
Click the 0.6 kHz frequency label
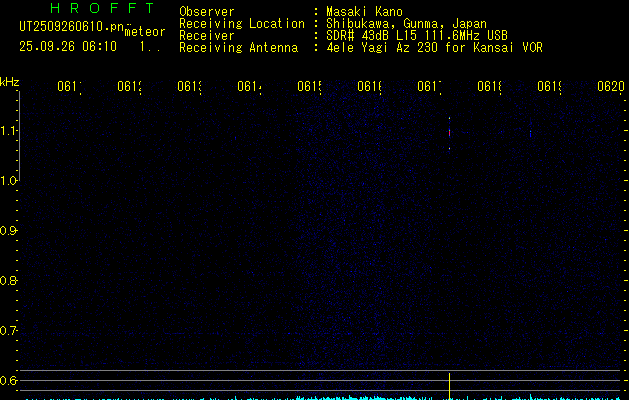click(x=8, y=380)
